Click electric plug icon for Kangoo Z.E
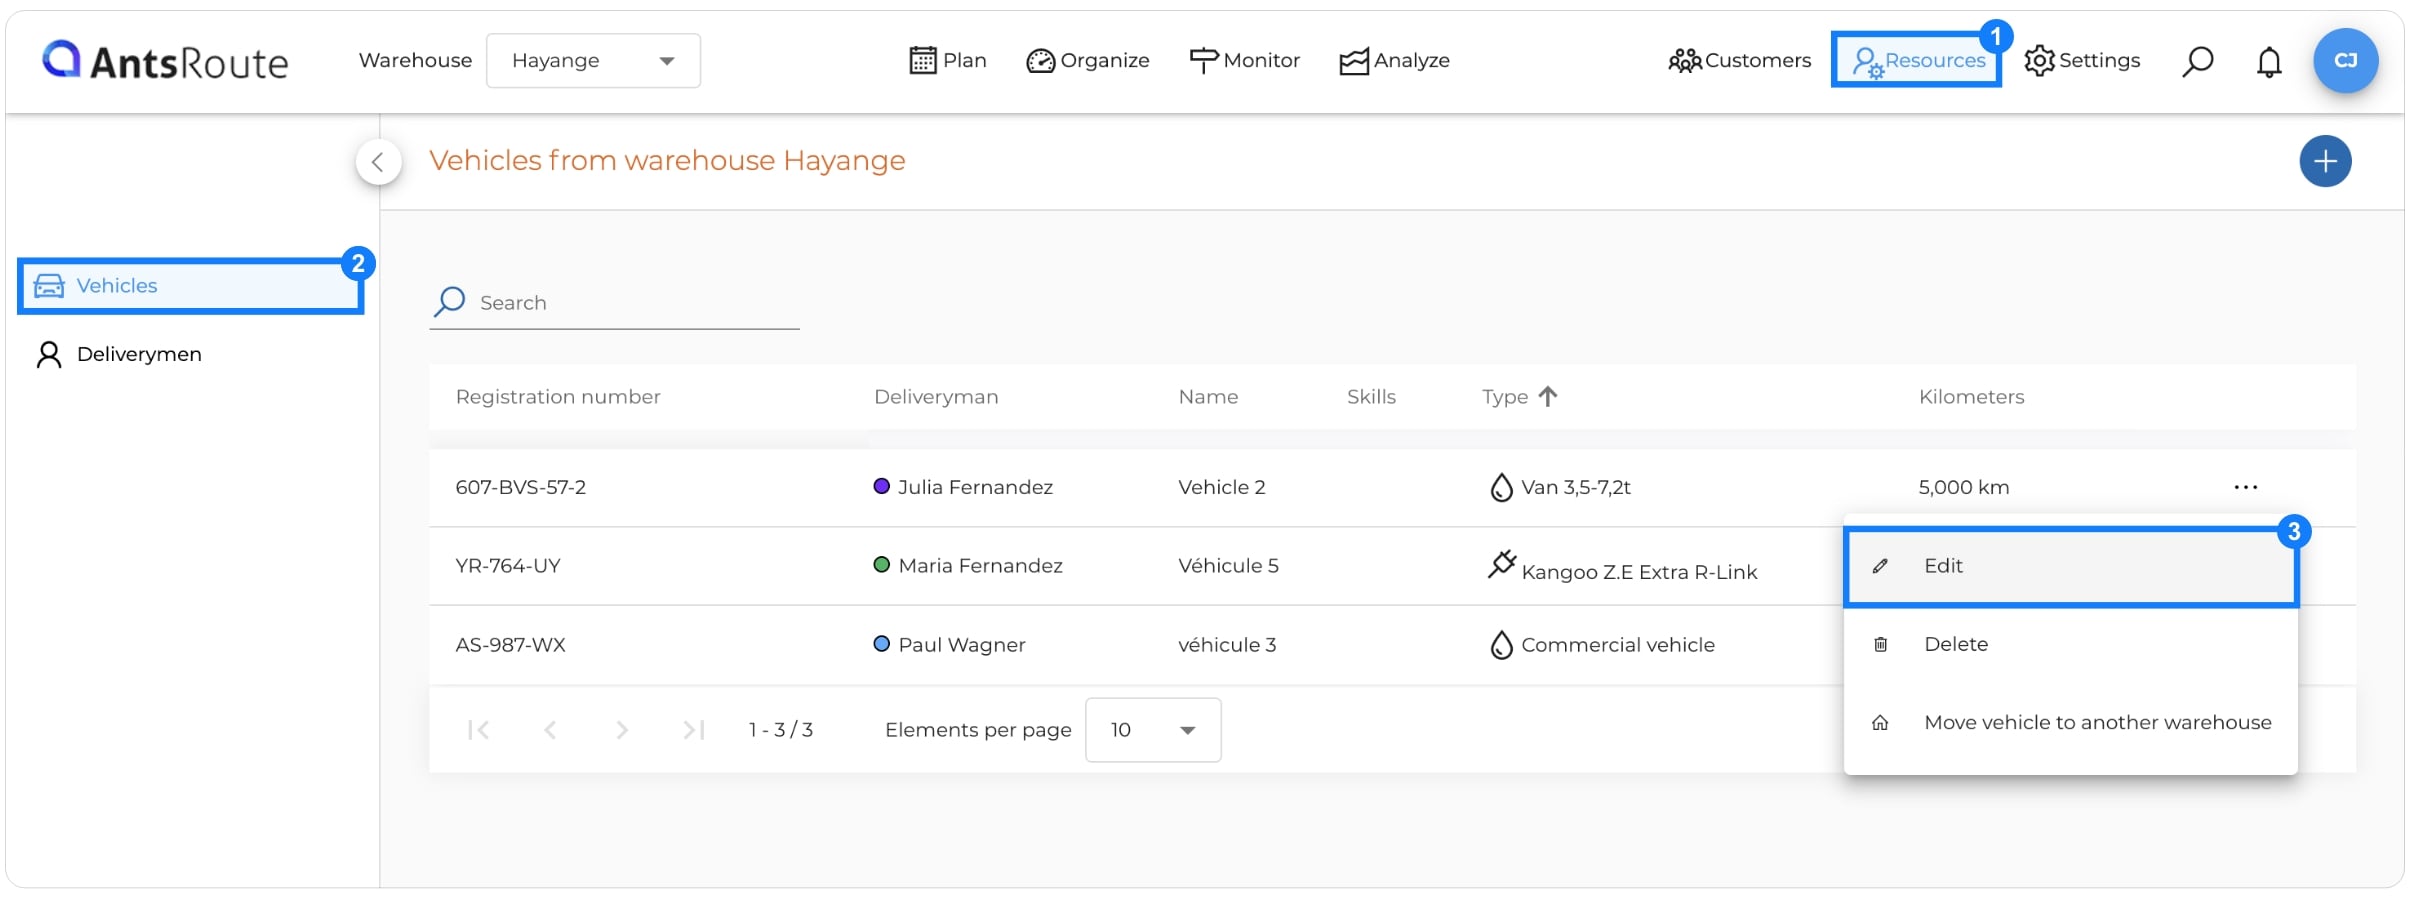This screenshot has width=2410, height=898. click(x=1502, y=564)
